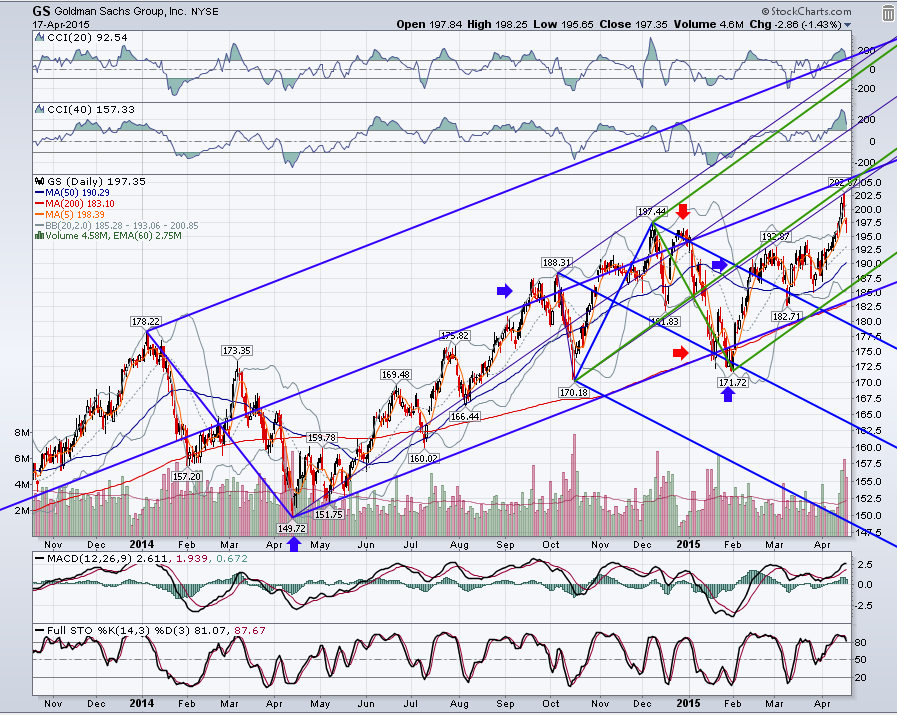Click the '160.02' price low label

[x=423, y=458]
